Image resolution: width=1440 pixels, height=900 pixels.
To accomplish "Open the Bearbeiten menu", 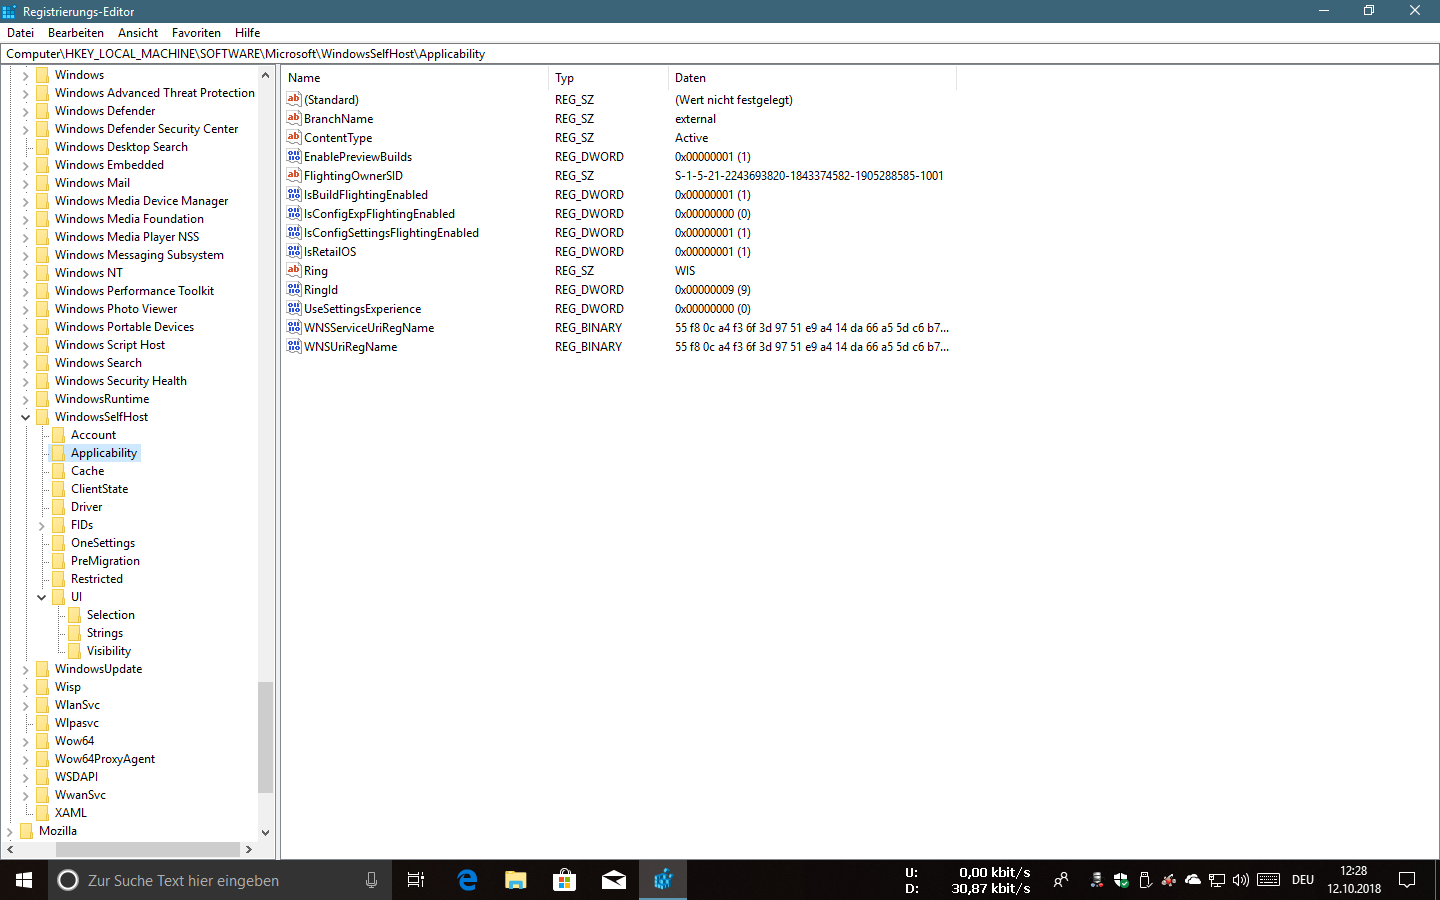I will [x=76, y=33].
